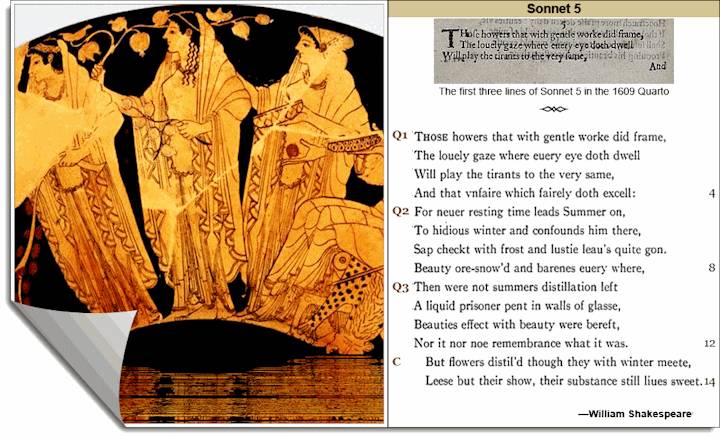Click the C couplet marker

[397, 362]
